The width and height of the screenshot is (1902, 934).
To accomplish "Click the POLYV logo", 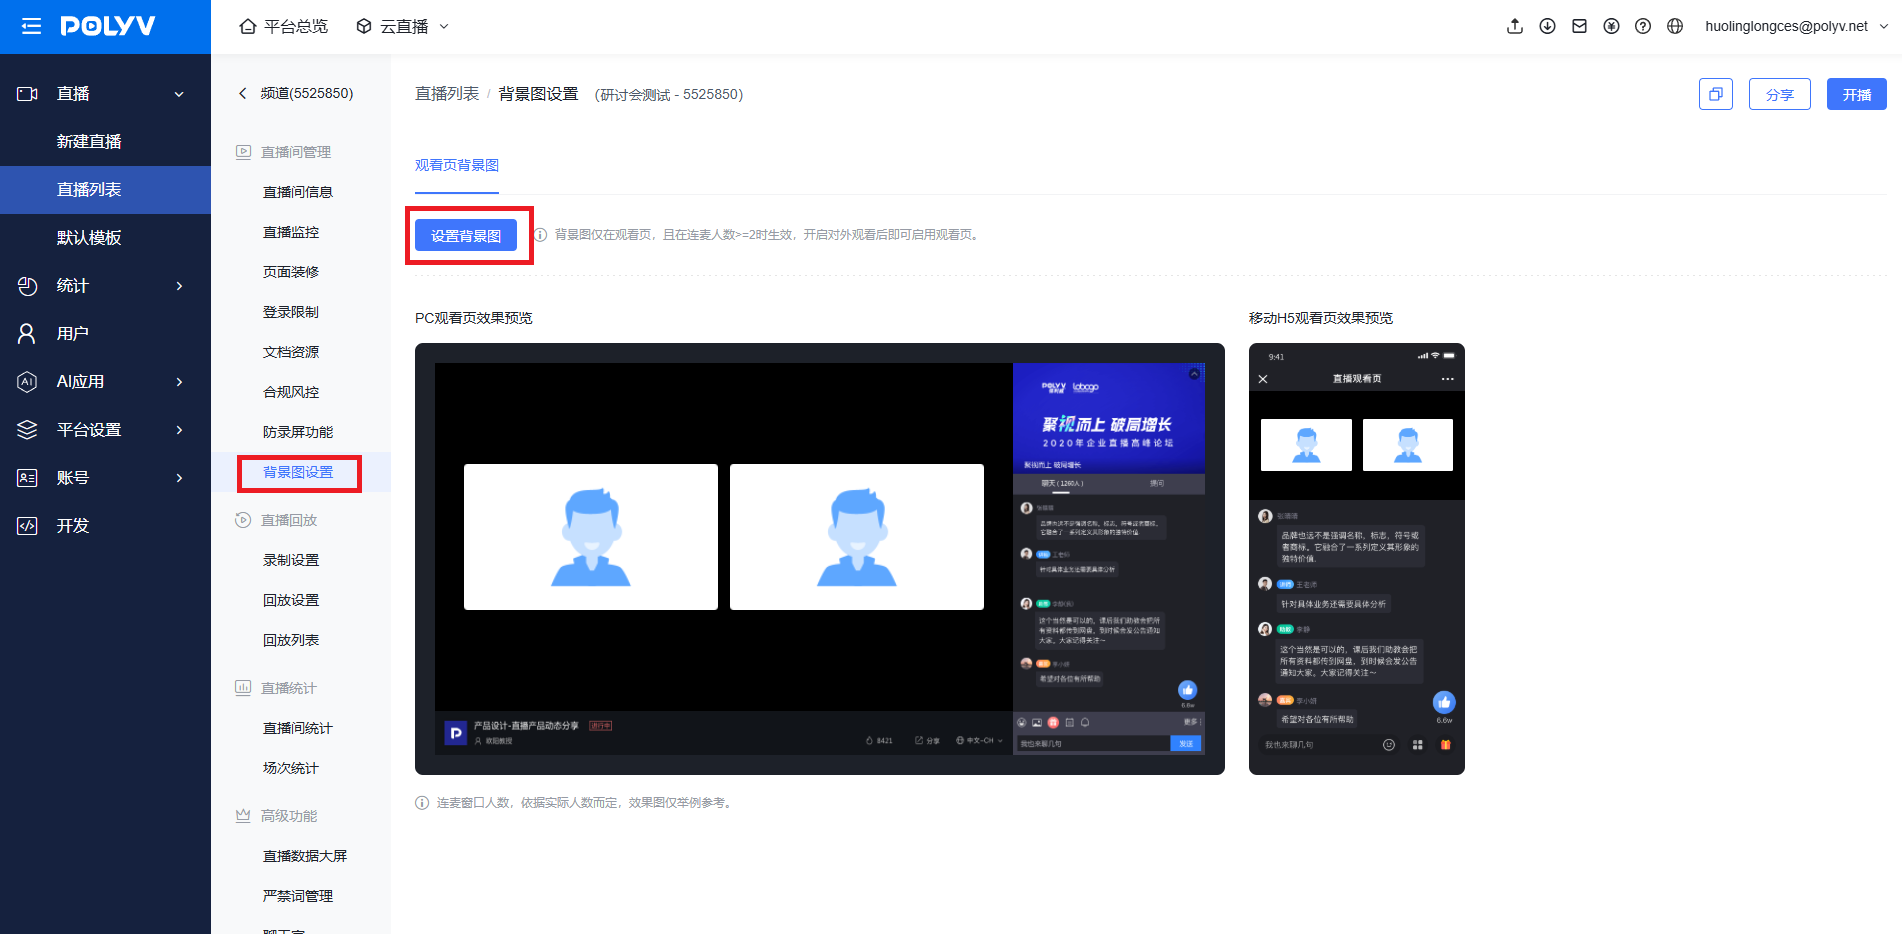I will pos(108,26).
